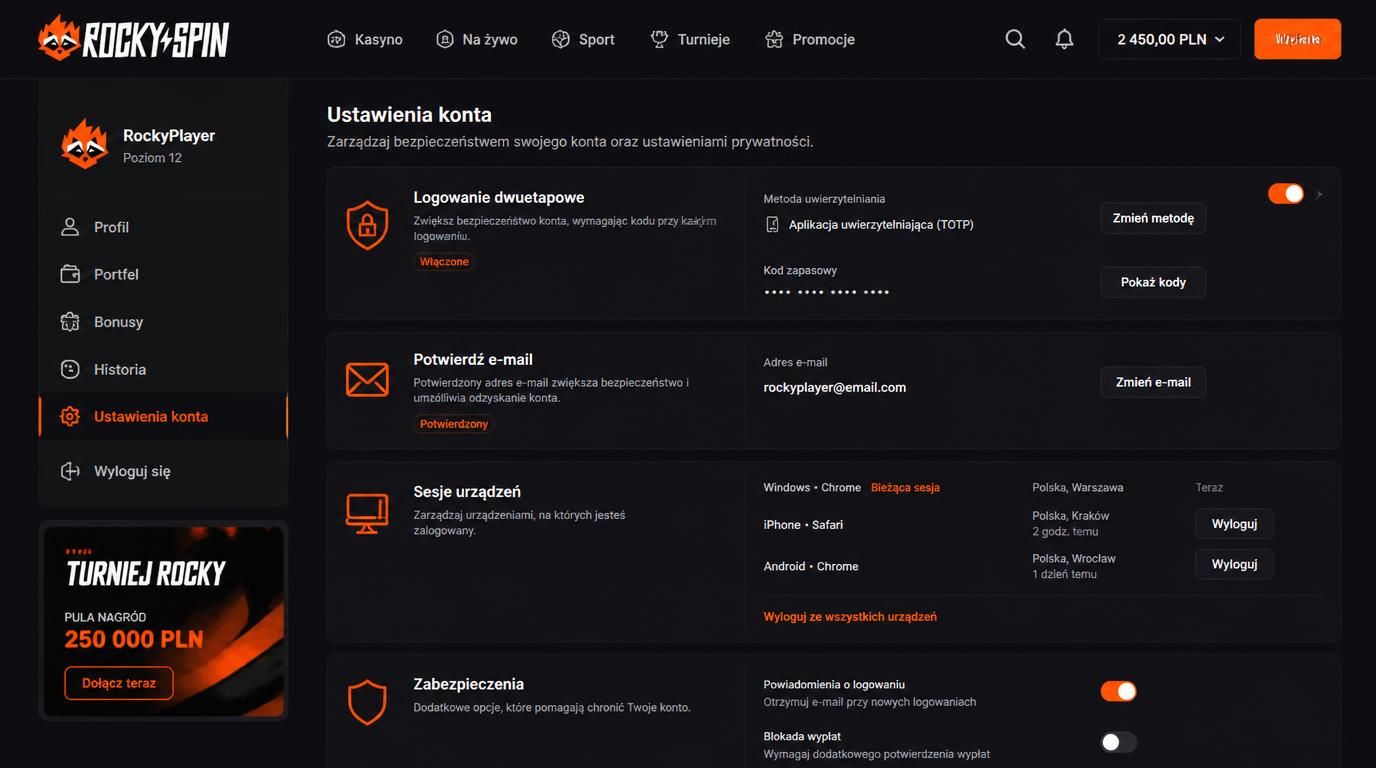The image size is (1376, 768).
Task: Click the shield icon in Zabezpieczenia
Action: [x=367, y=702]
